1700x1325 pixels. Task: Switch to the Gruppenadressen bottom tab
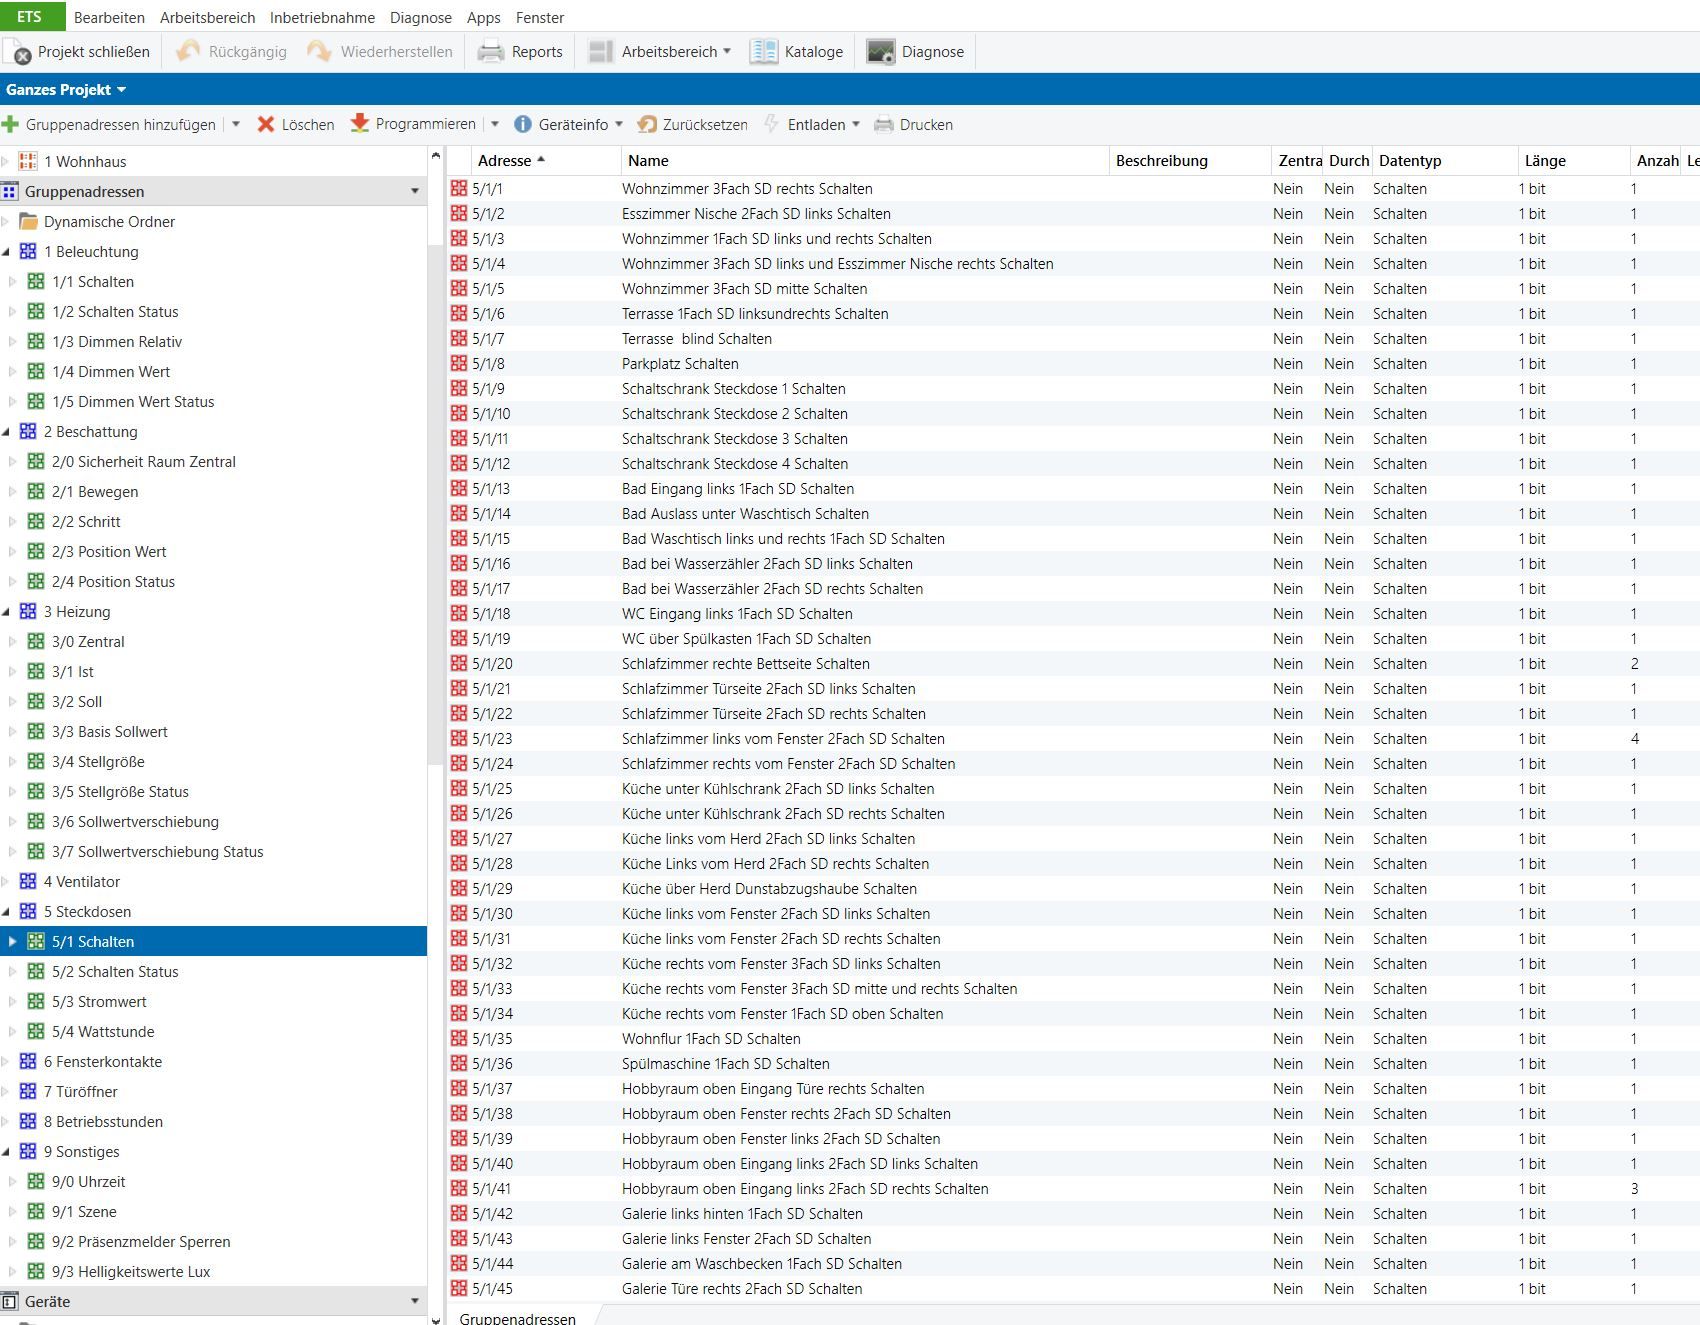tap(517, 1317)
